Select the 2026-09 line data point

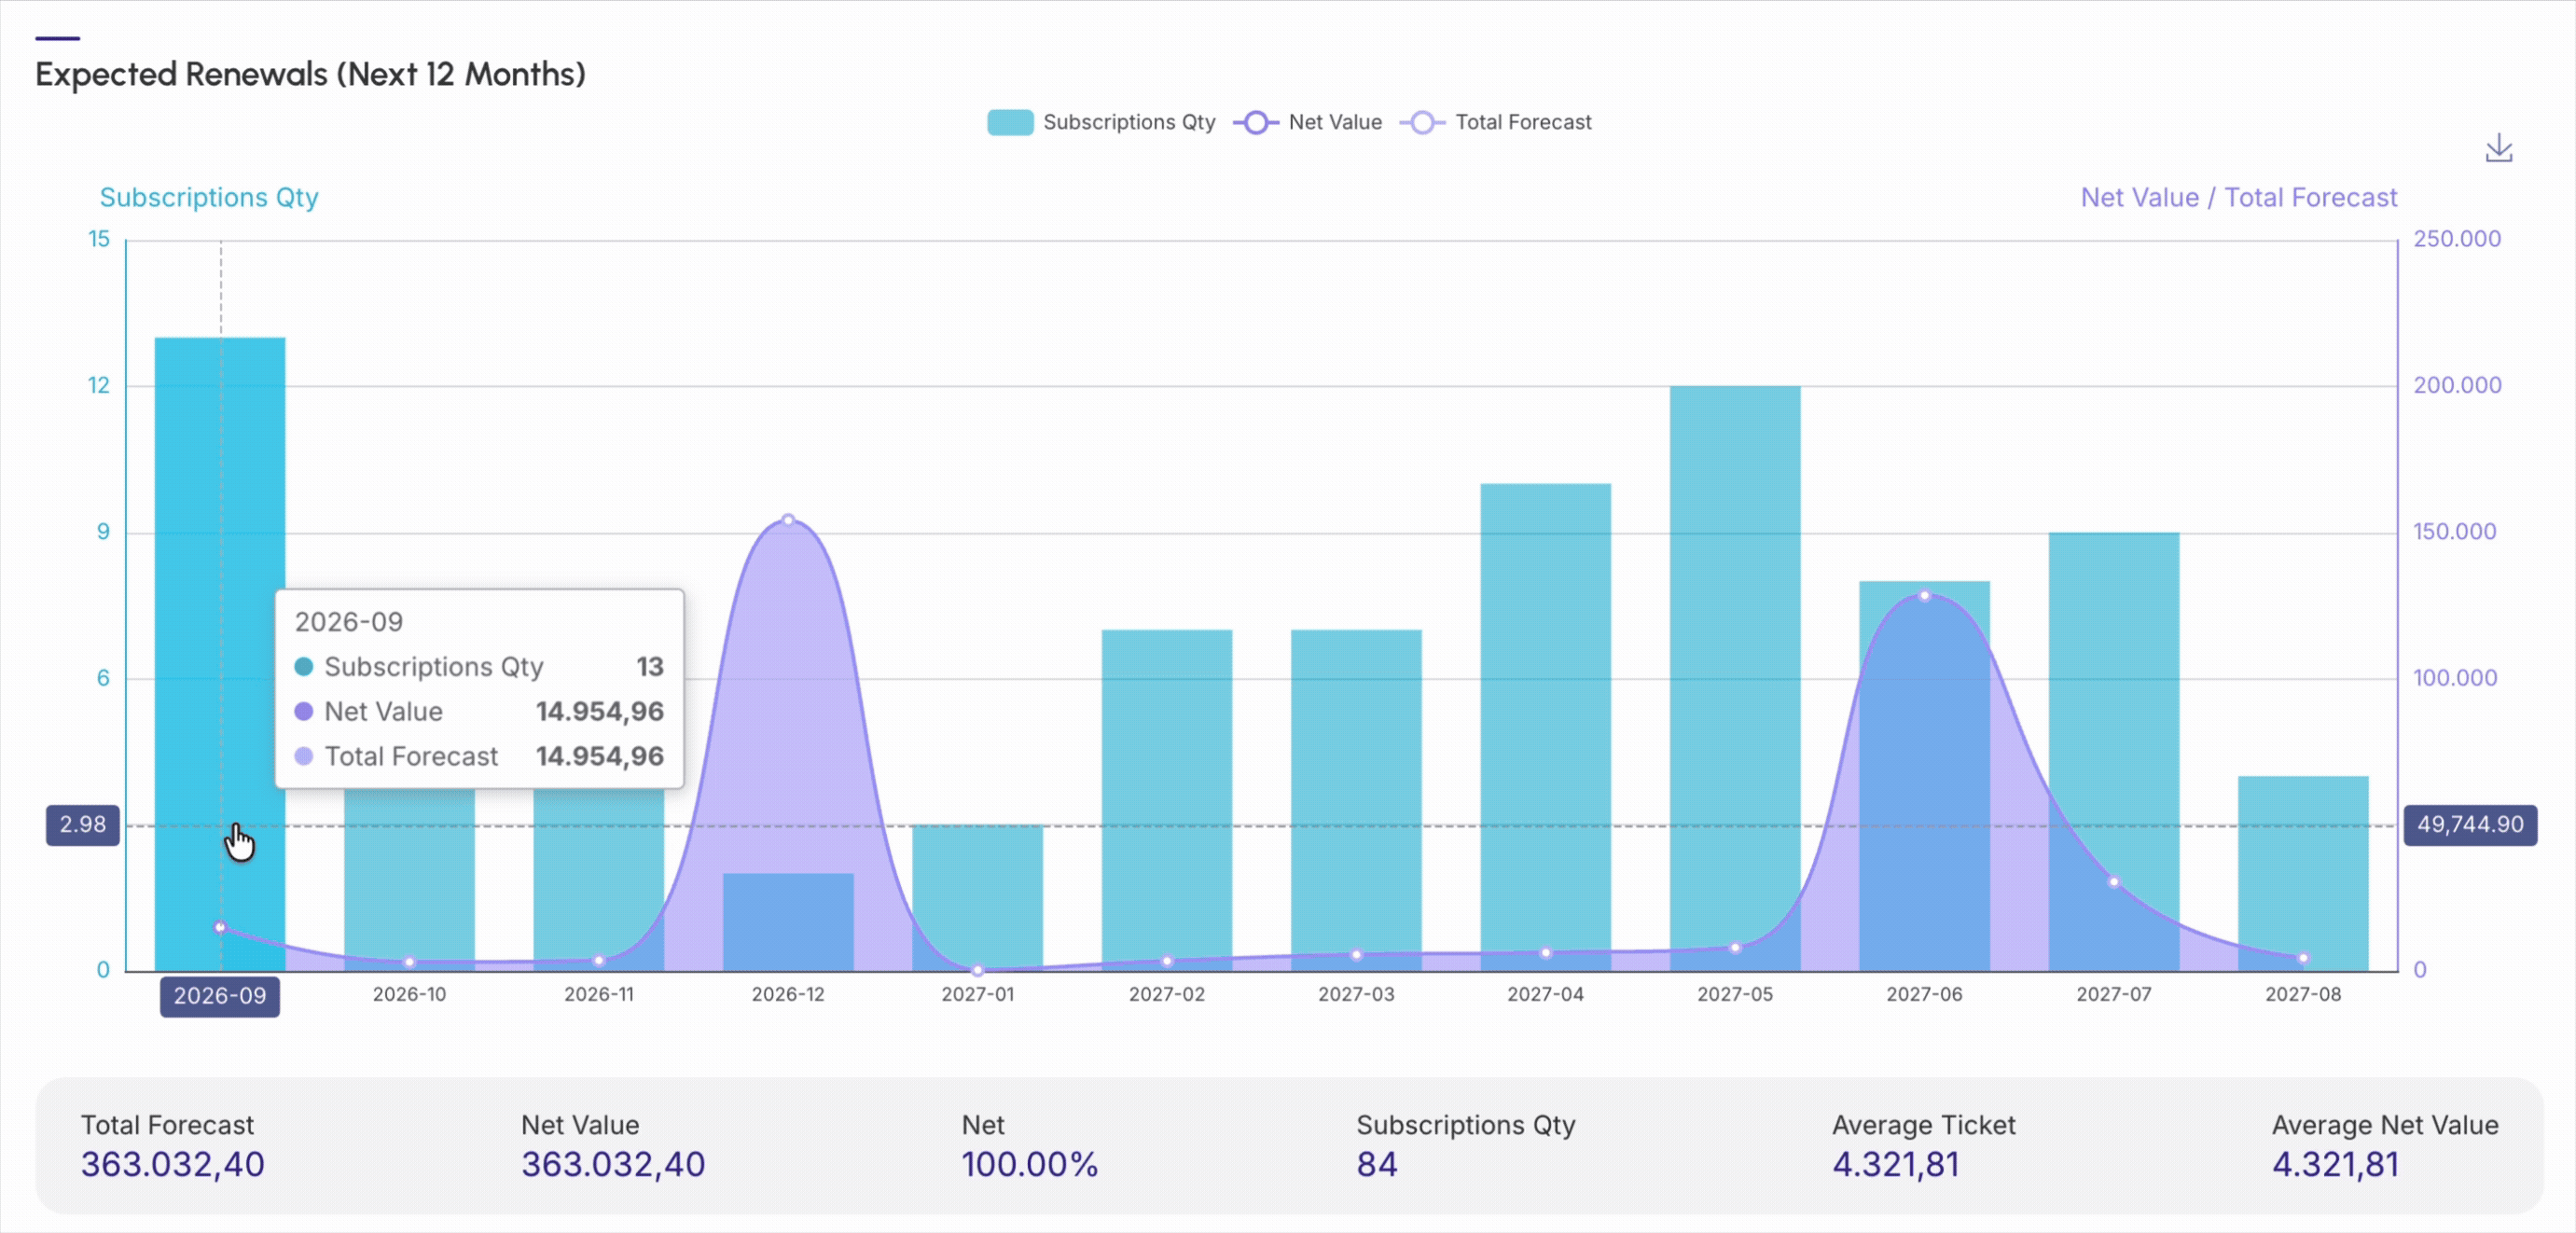click(220, 927)
